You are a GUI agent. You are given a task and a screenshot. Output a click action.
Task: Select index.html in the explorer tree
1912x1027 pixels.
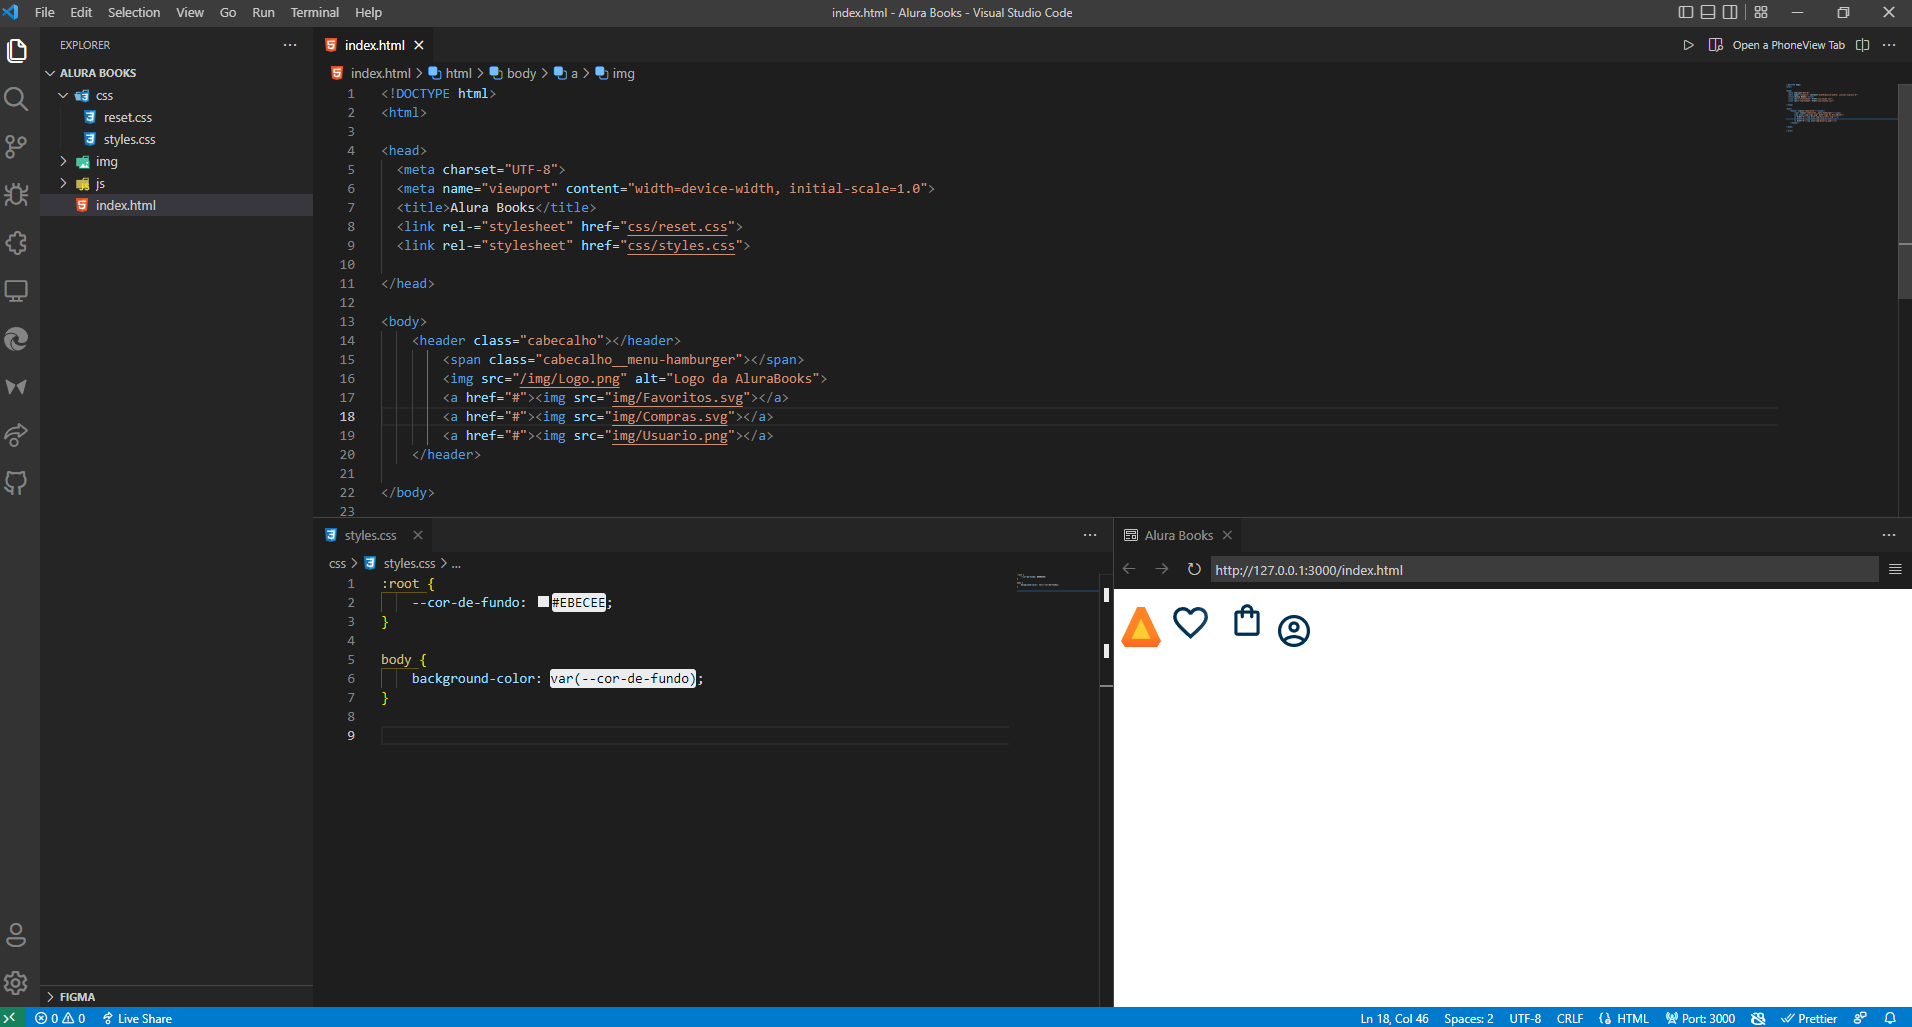pos(177,205)
